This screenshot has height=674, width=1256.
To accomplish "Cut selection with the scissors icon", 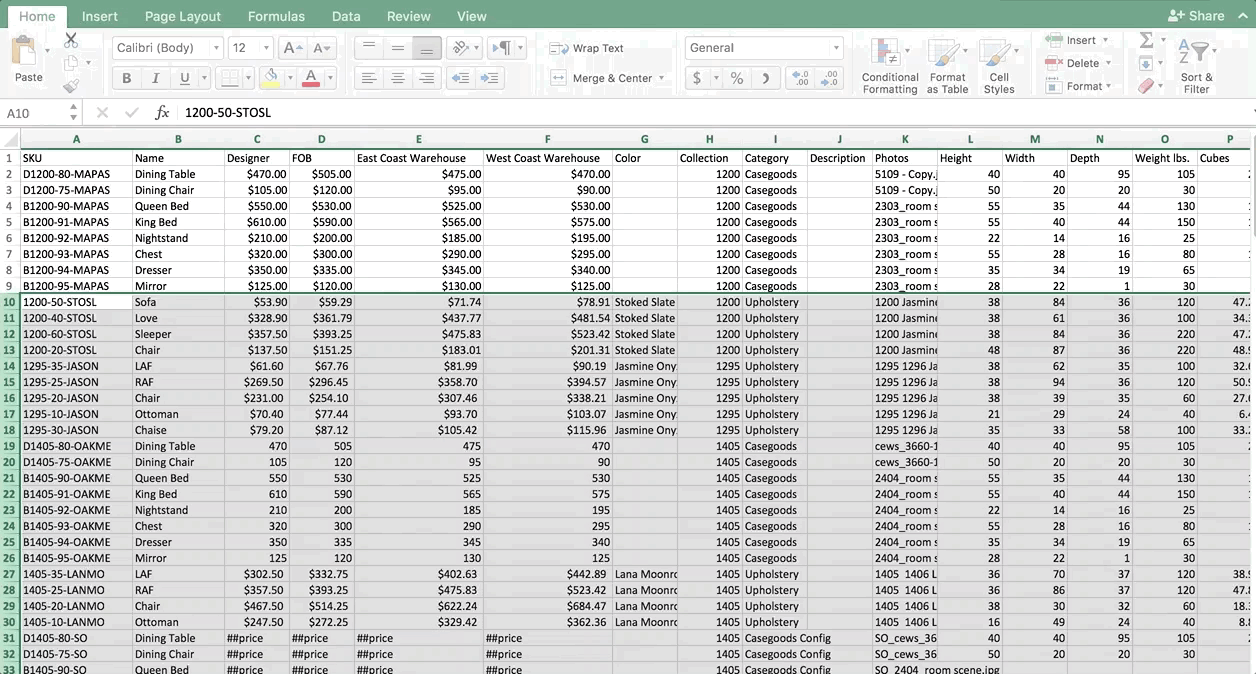I will pos(71,41).
